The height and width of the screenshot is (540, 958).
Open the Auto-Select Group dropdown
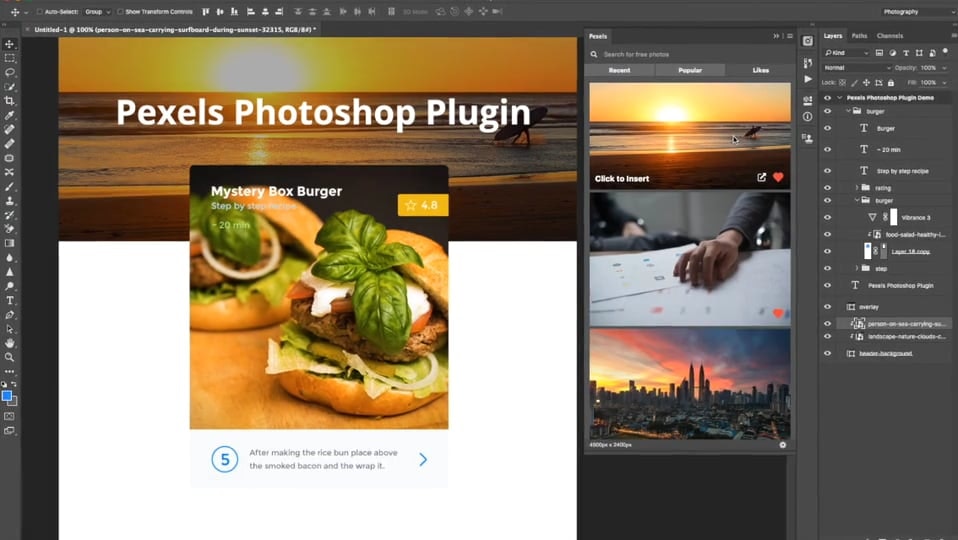coord(97,12)
